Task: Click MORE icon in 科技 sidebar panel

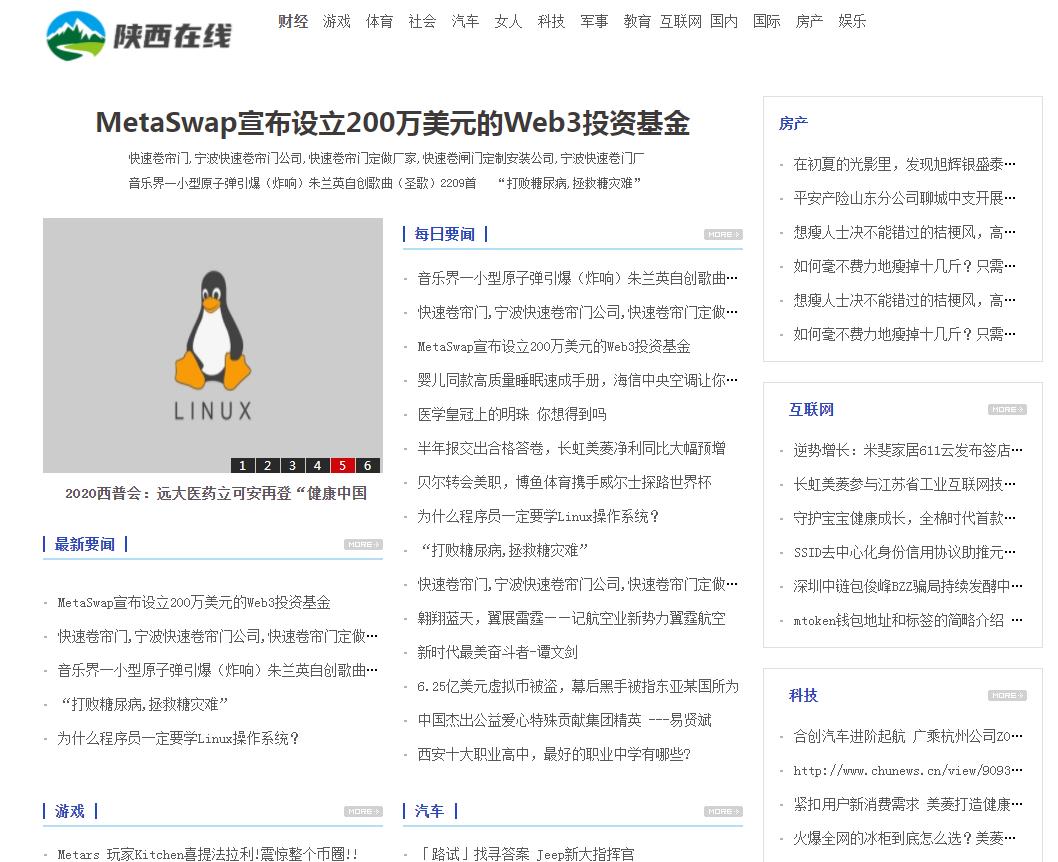Action: pyautogui.click(x=1007, y=695)
